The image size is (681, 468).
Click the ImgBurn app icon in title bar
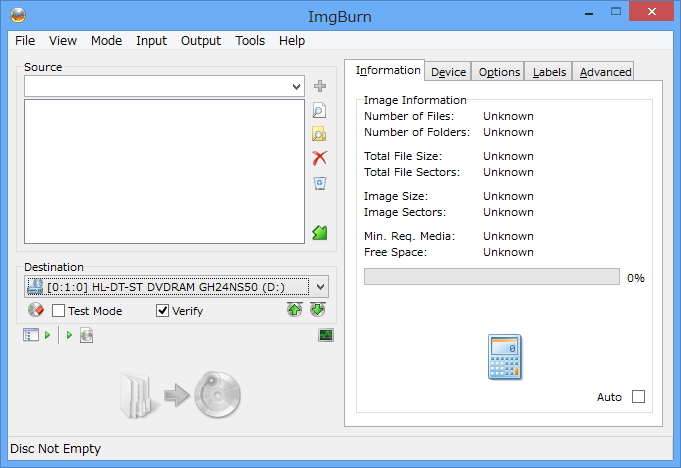click(18, 15)
